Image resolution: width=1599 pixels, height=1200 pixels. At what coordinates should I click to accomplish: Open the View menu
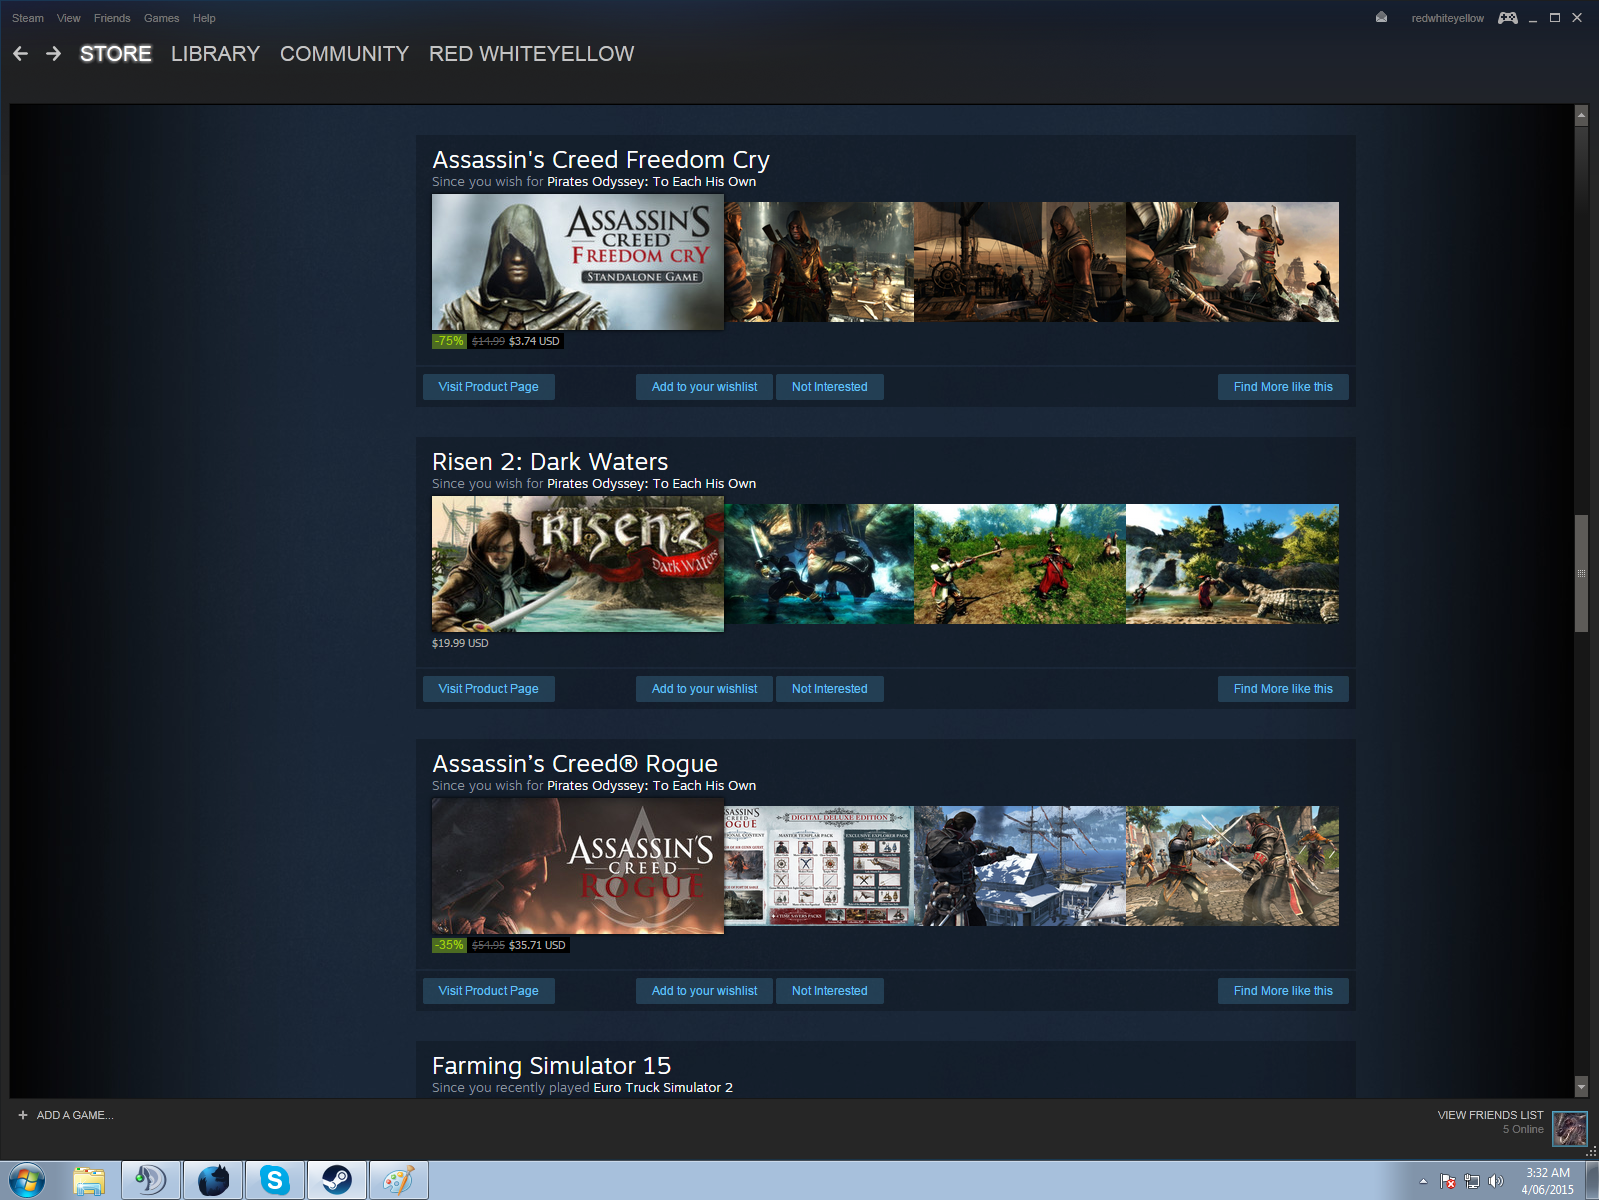pyautogui.click(x=69, y=18)
